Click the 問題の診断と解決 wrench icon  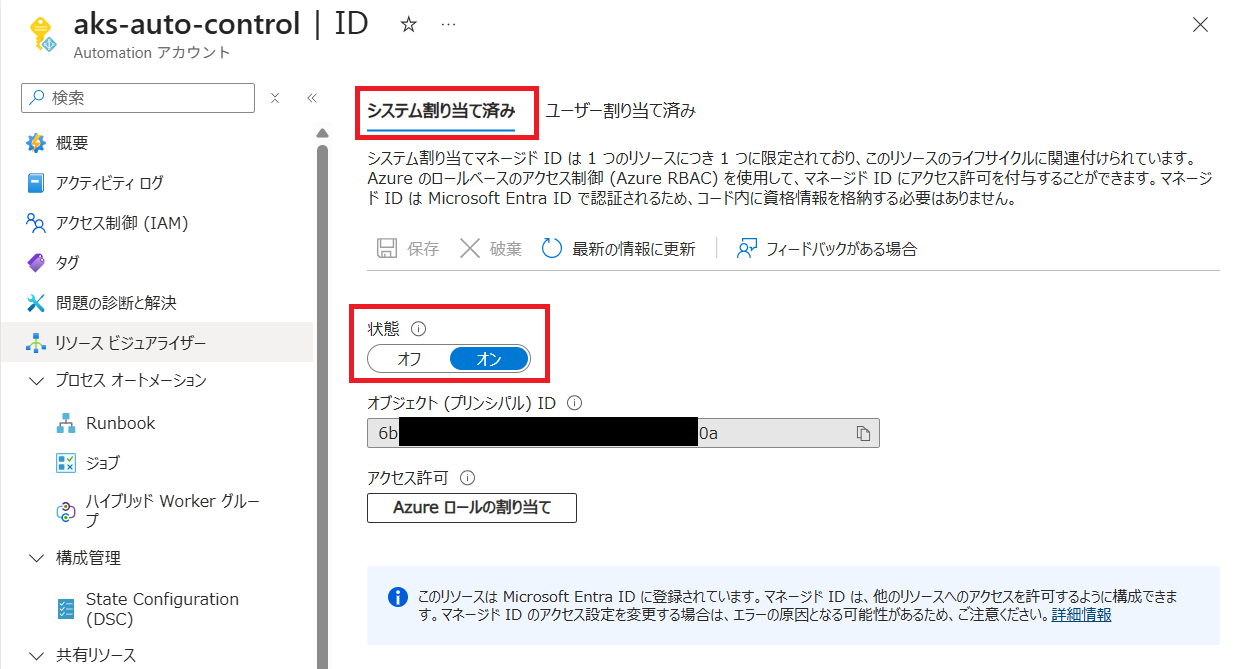[x=36, y=303]
